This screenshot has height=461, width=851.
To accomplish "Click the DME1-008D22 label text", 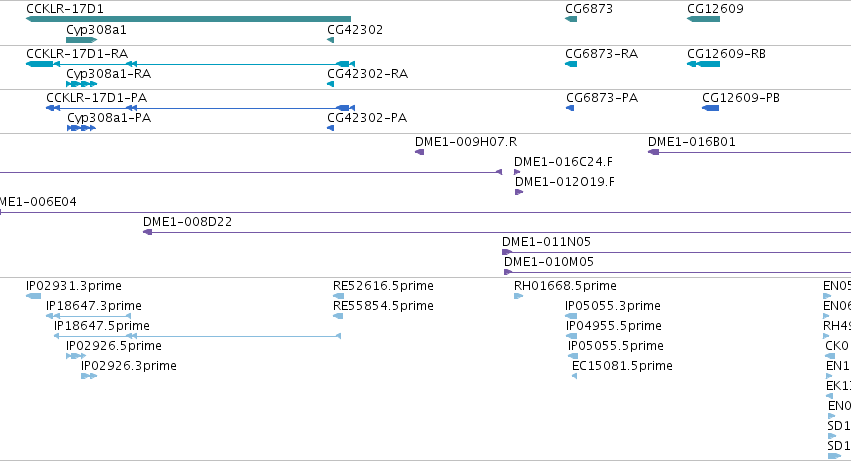I will point(187,222).
